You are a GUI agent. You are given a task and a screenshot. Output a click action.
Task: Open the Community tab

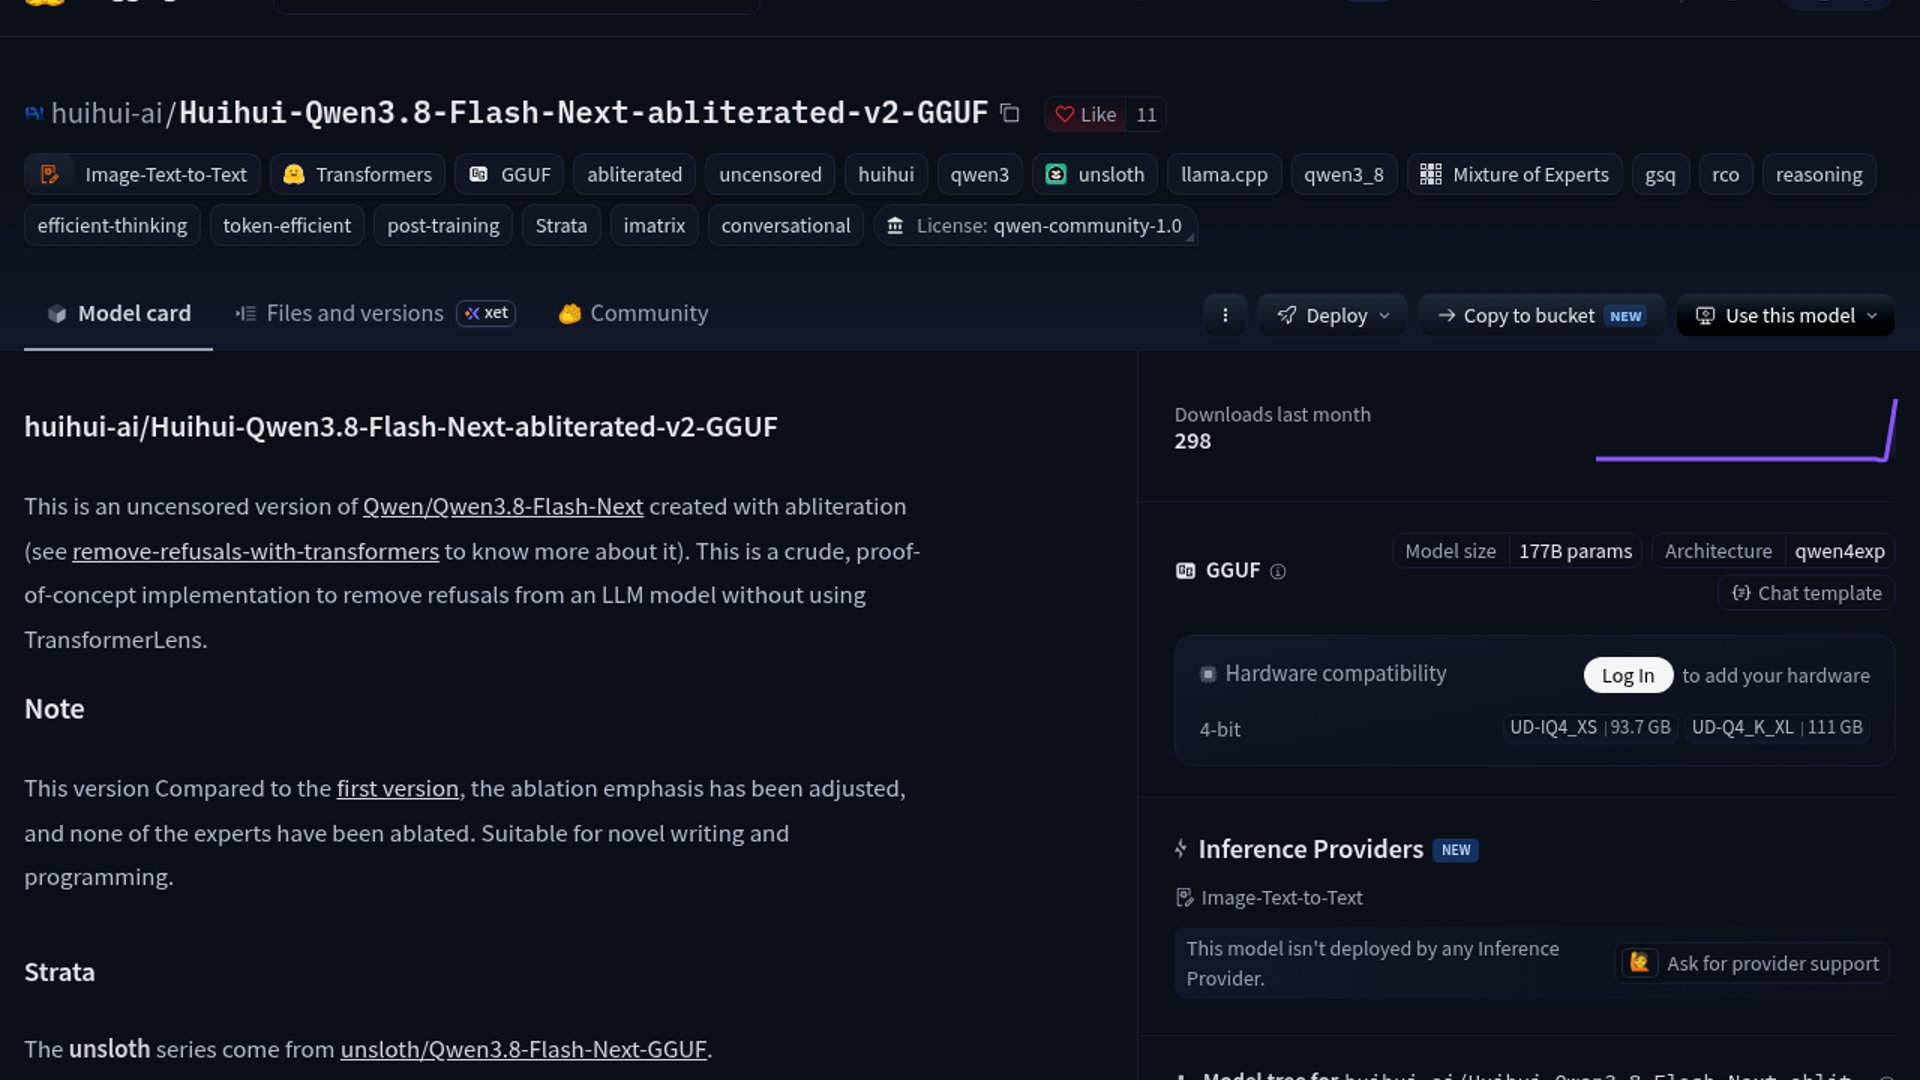[633, 314]
